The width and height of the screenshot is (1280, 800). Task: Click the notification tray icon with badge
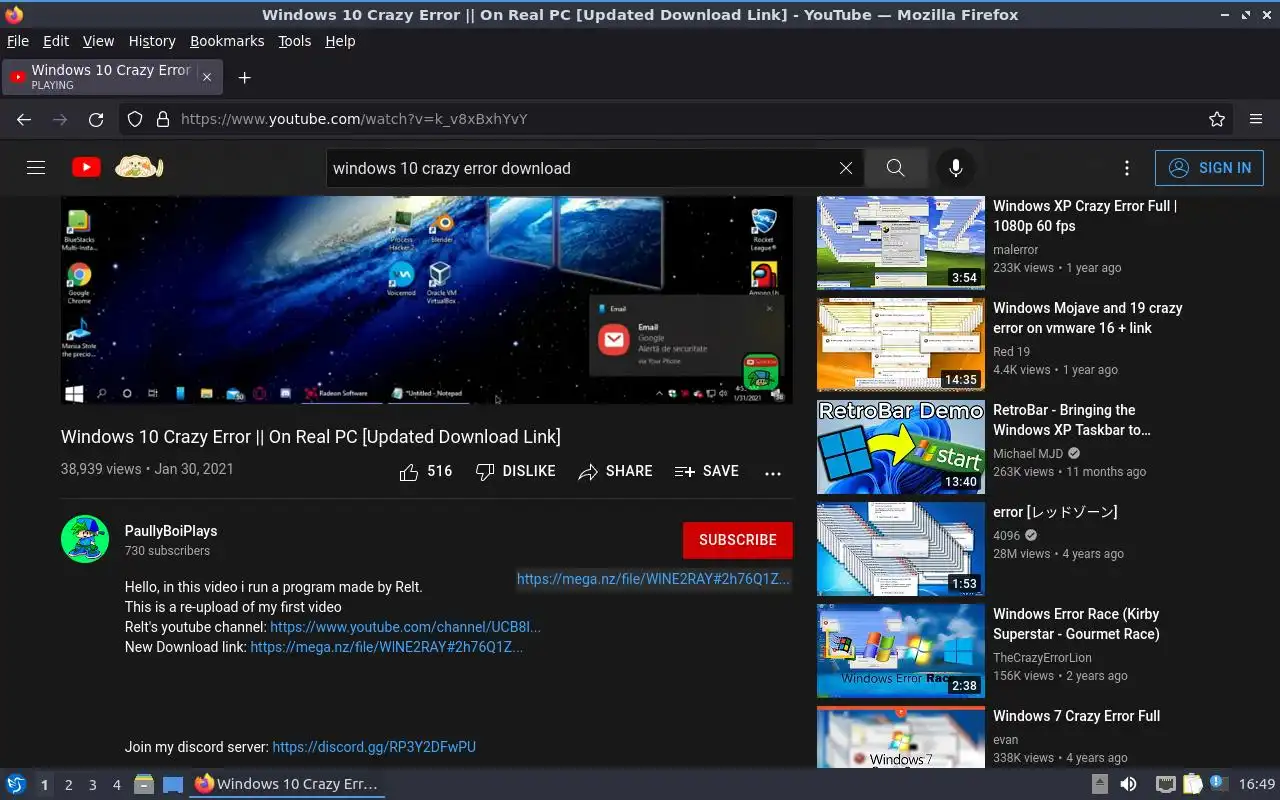point(1219,783)
